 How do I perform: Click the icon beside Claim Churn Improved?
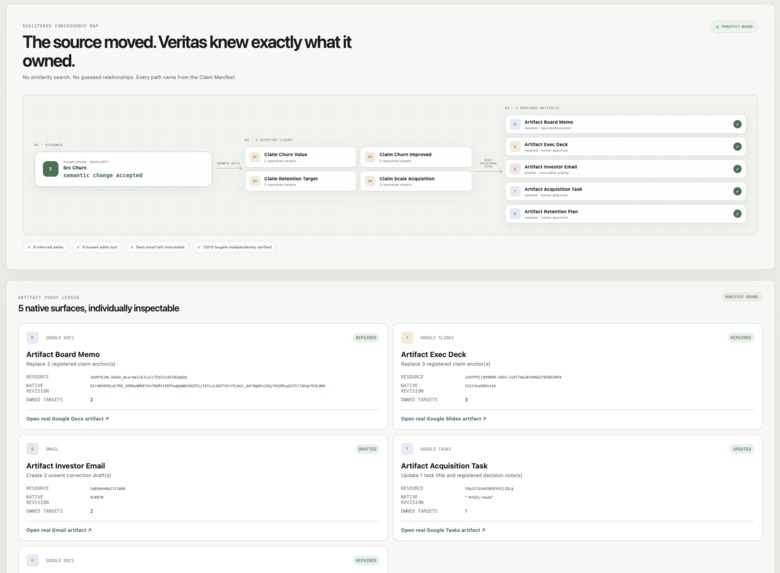(x=370, y=157)
